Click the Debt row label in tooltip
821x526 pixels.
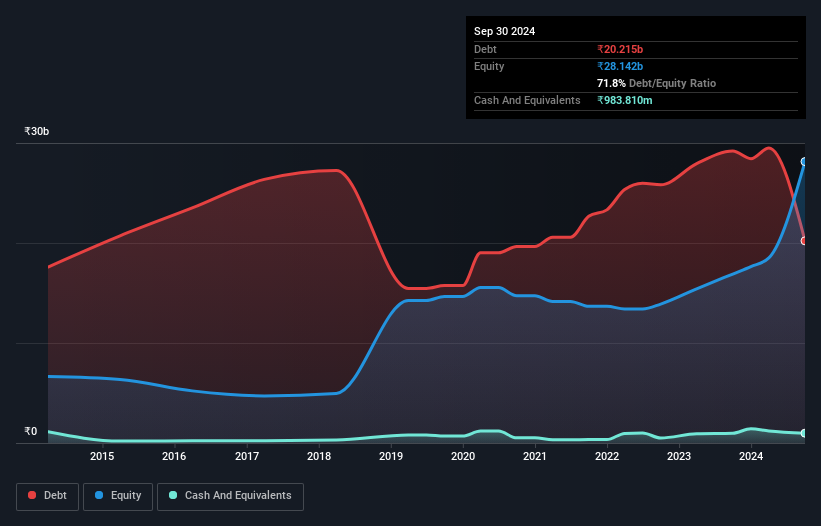pyautogui.click(x=485, y=49)
